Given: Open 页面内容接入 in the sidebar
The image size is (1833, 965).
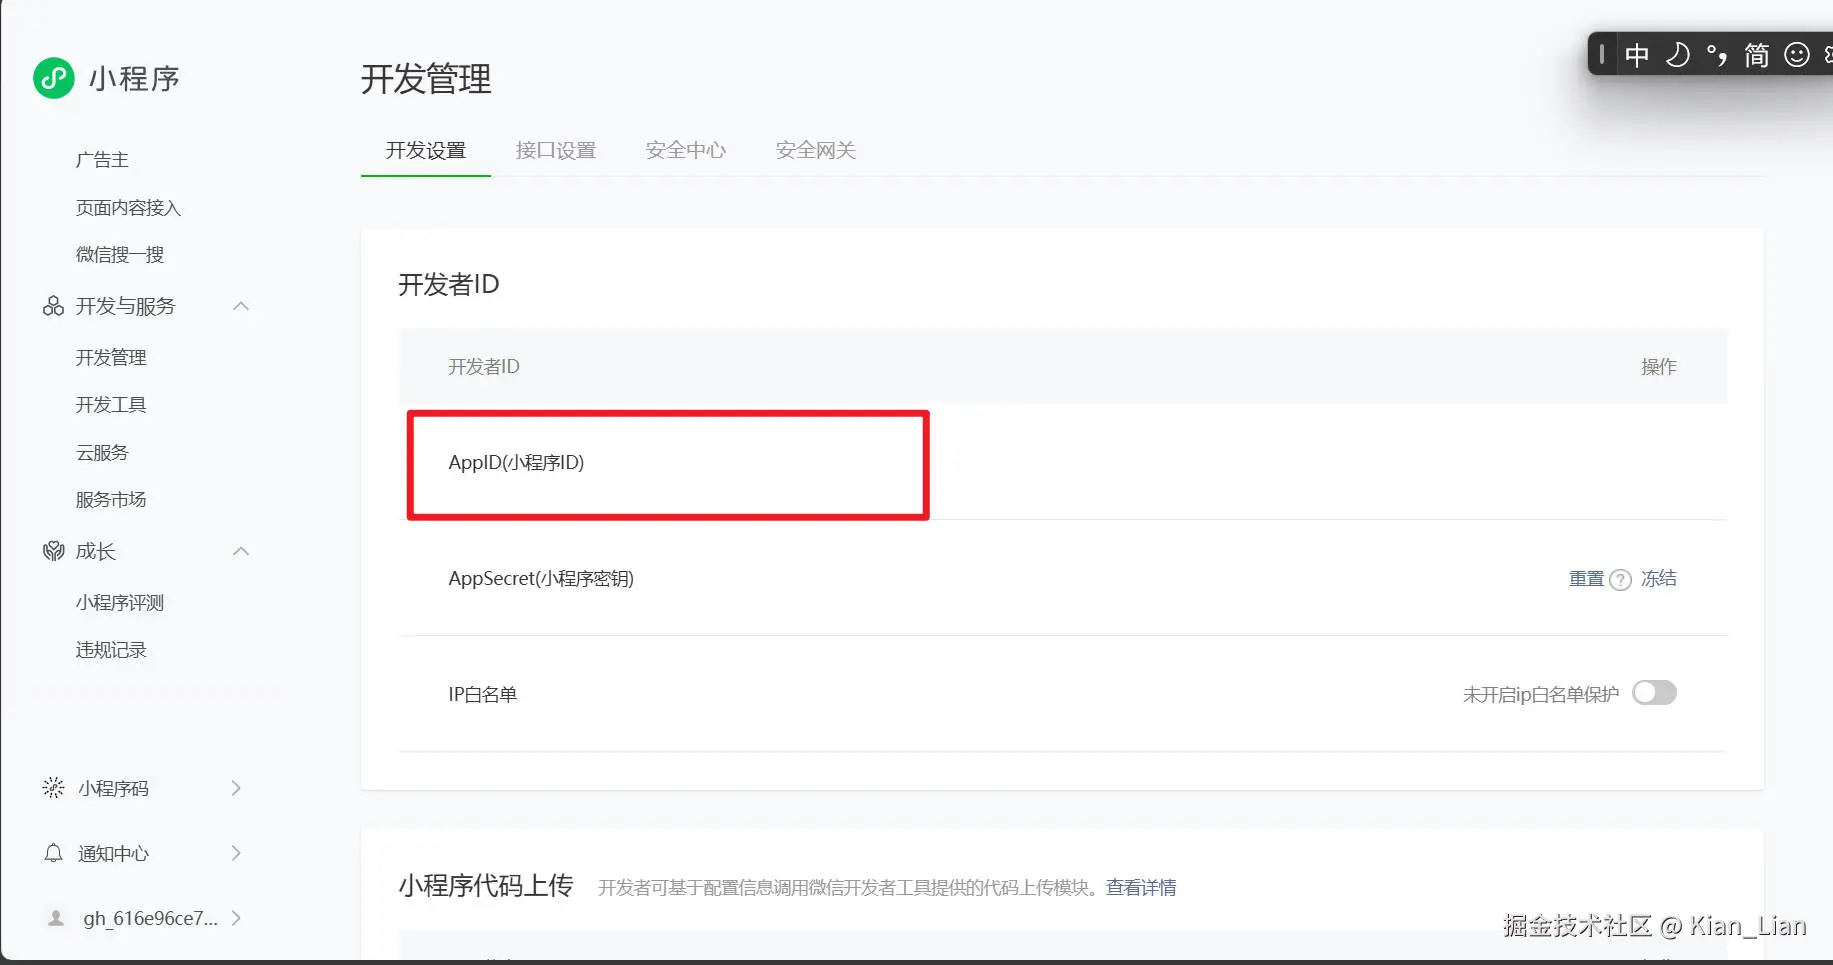Looking at the screenshot, I should tap(128, 208).
